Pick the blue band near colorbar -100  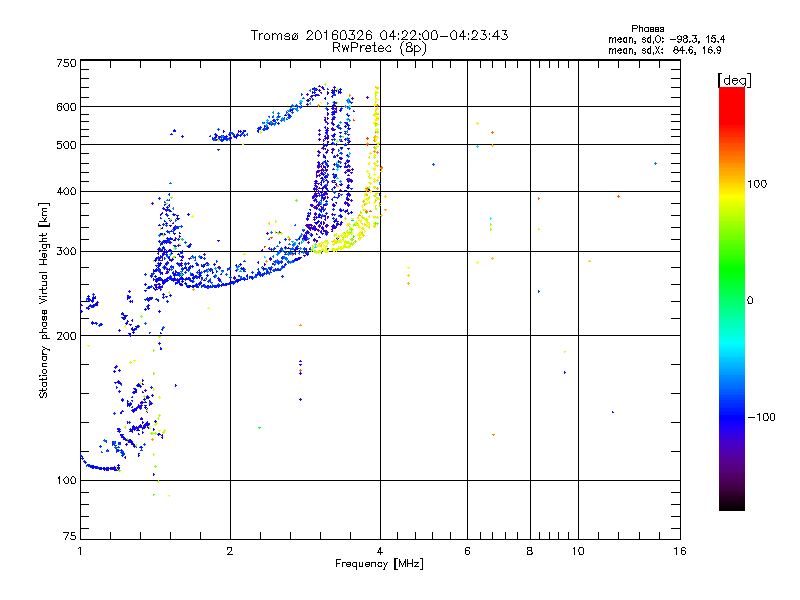(731, 416)
